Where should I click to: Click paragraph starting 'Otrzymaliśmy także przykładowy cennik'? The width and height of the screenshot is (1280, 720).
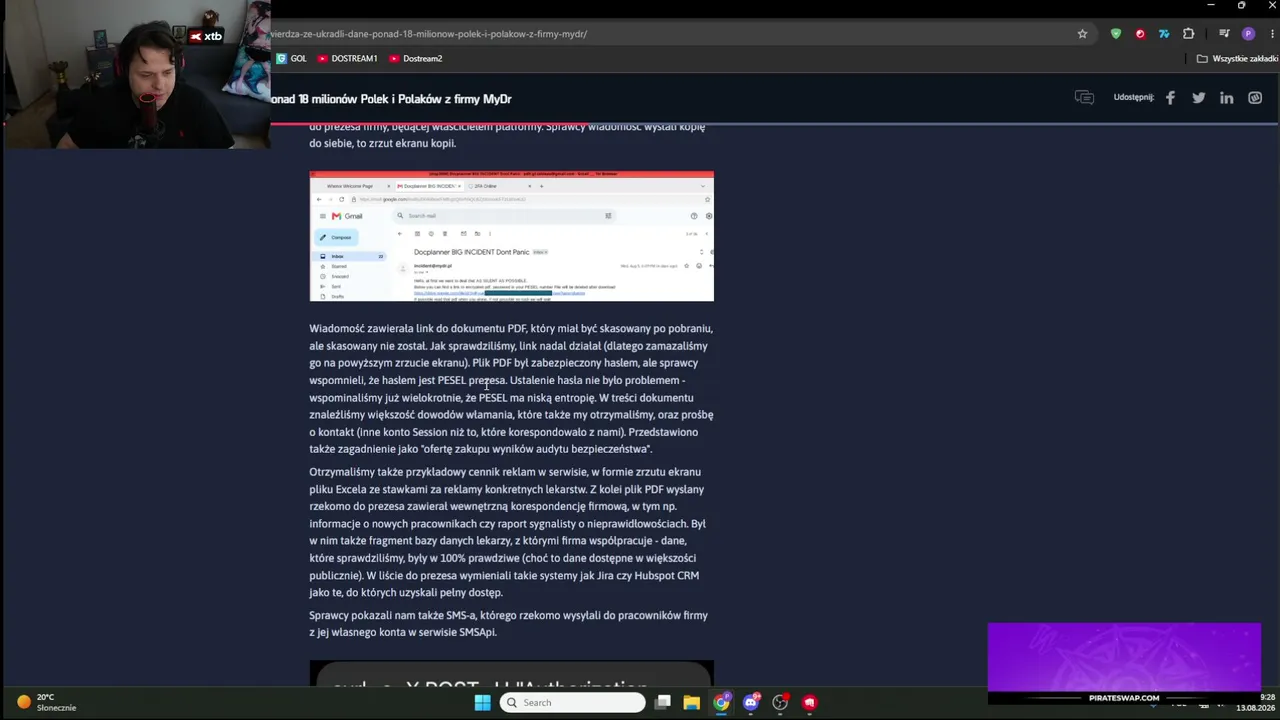click(x=508, y=532)
